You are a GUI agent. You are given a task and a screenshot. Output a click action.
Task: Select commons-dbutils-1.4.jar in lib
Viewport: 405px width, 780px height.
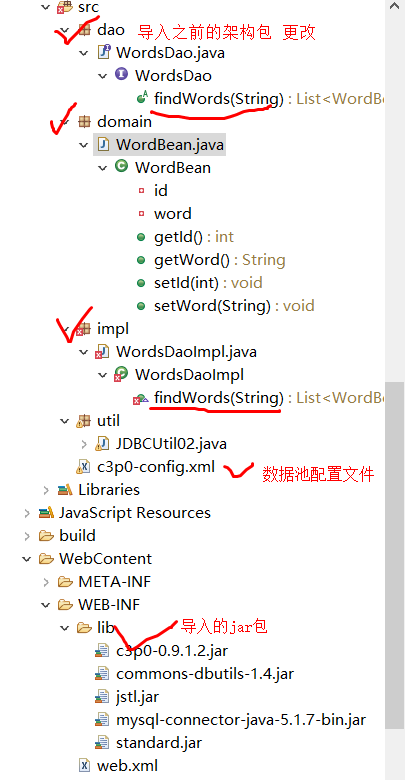(195, 674)
